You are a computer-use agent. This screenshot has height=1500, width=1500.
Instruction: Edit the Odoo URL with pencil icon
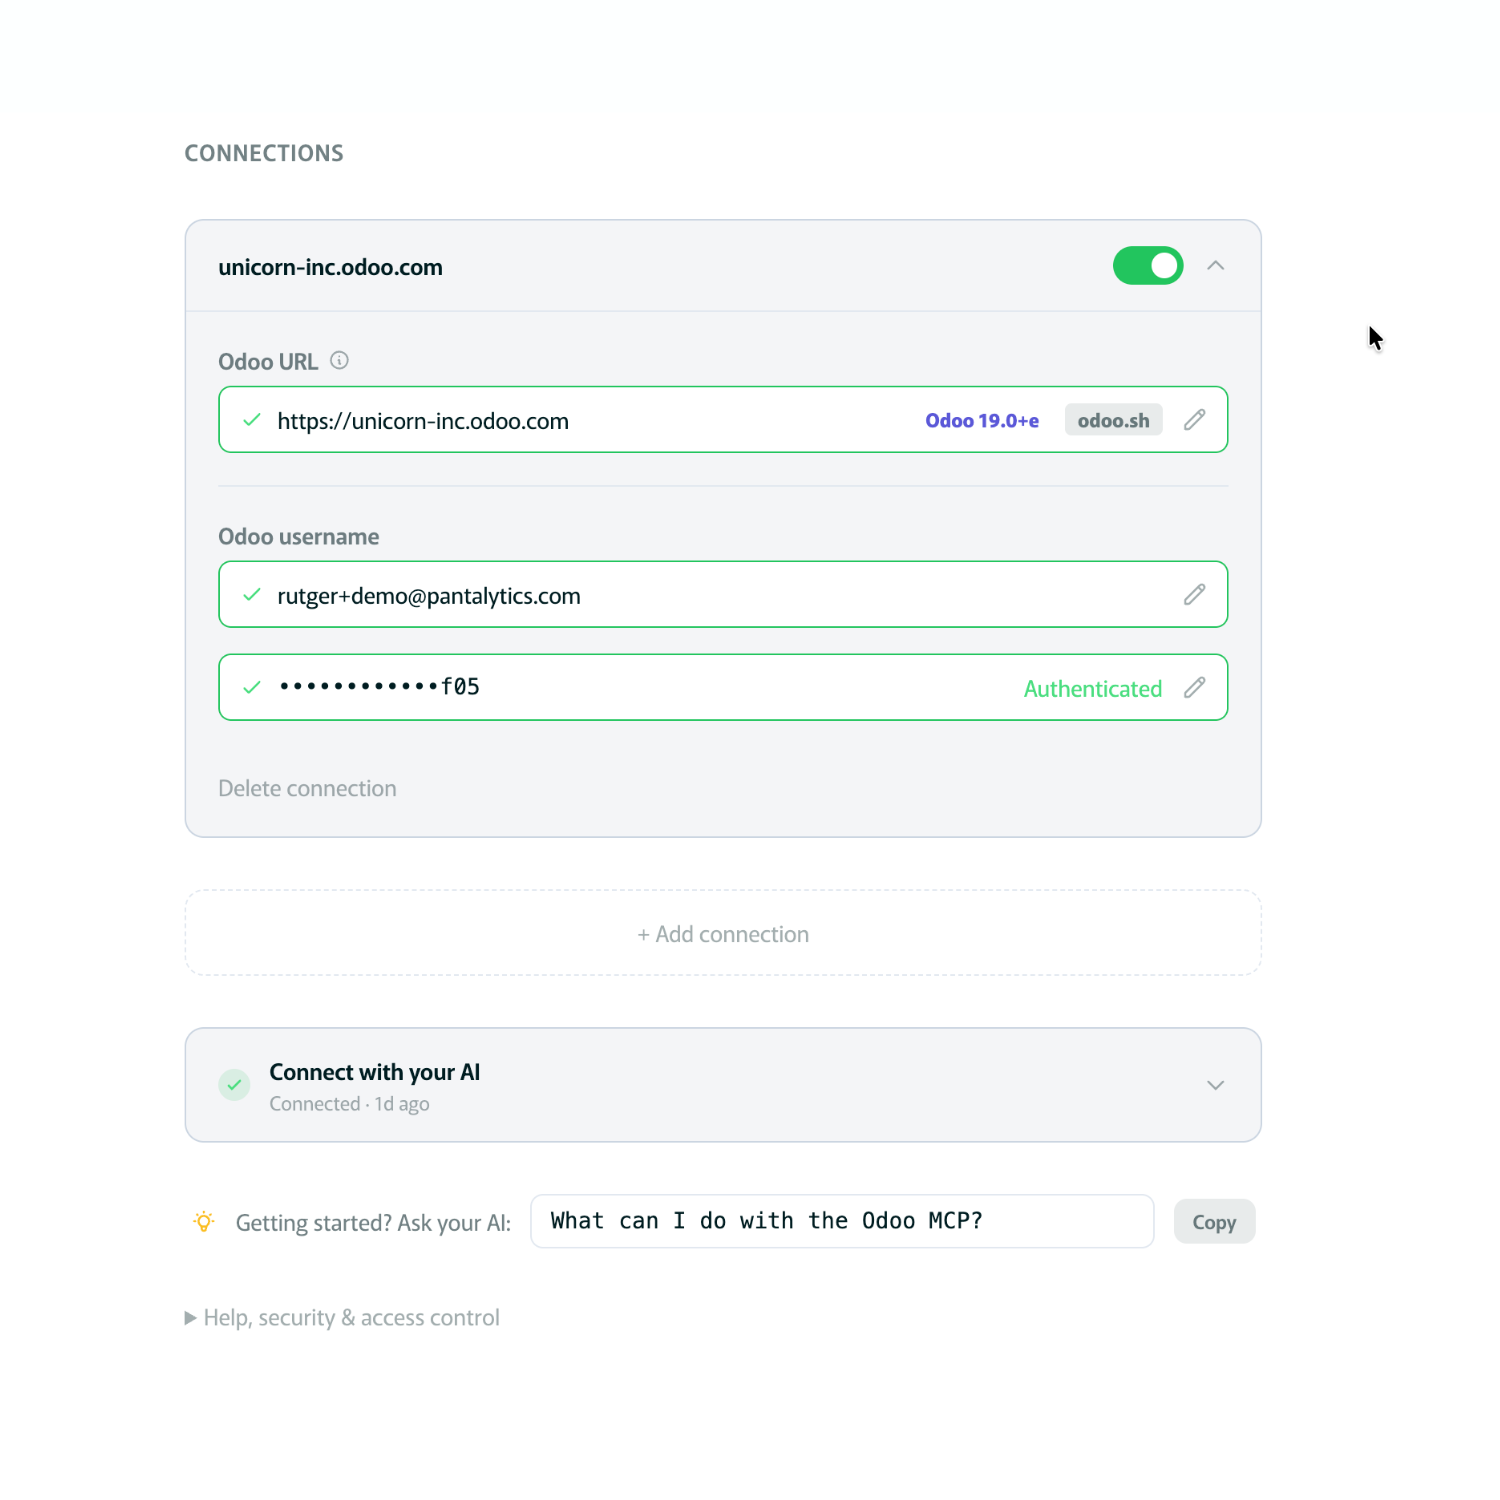point(1194,420)
